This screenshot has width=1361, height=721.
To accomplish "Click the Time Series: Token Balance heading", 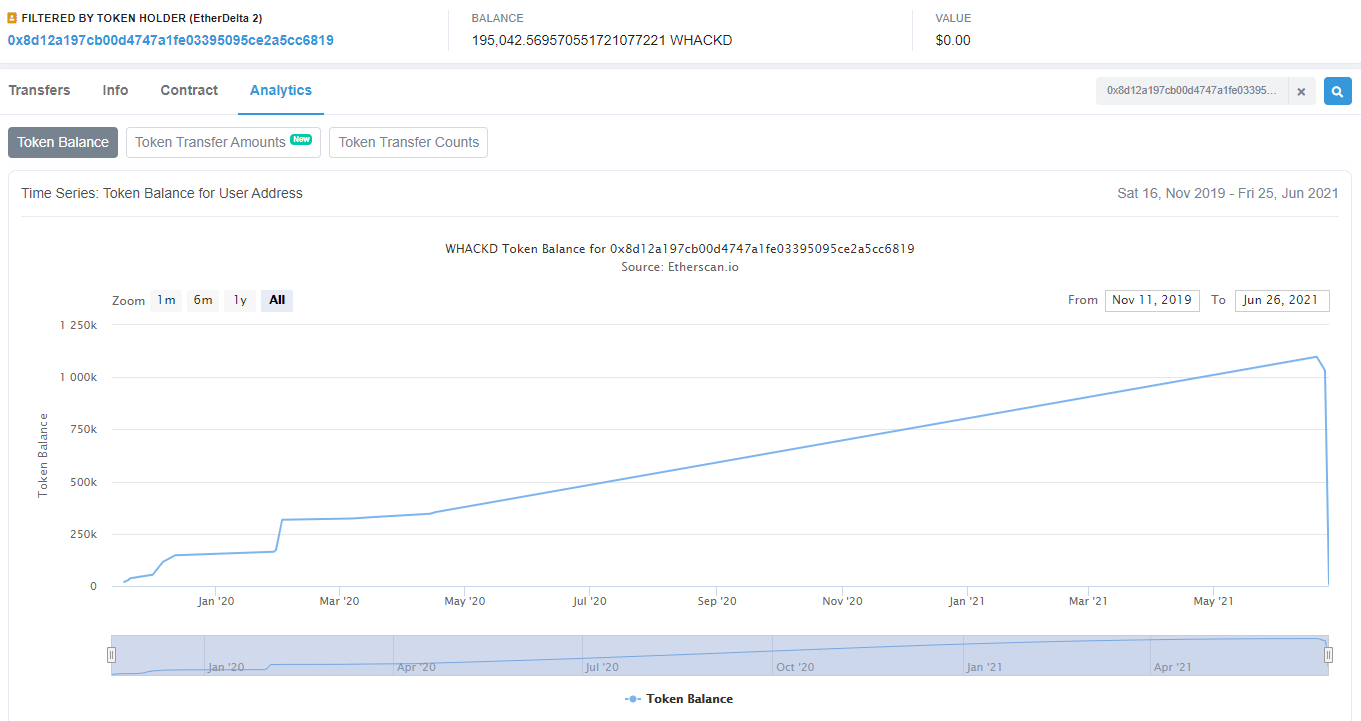I will point(162,193).
